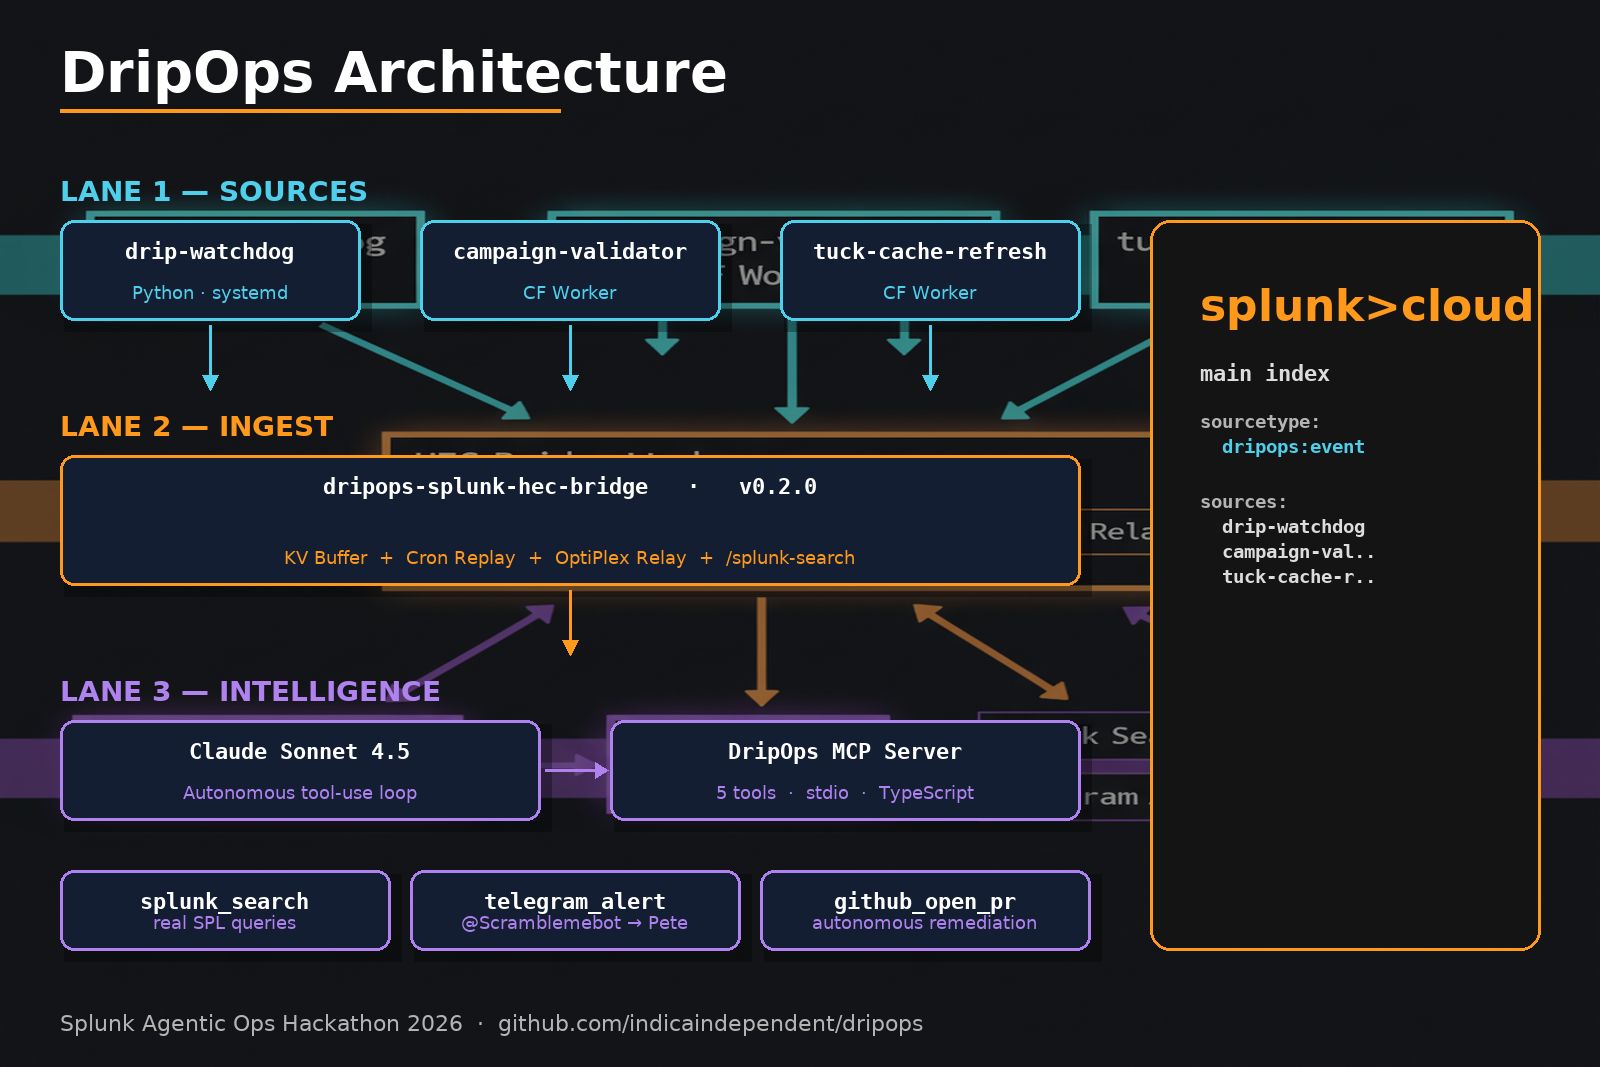
Task: Open the DripOps MCP Server box
Action: [x=845, y=770]
